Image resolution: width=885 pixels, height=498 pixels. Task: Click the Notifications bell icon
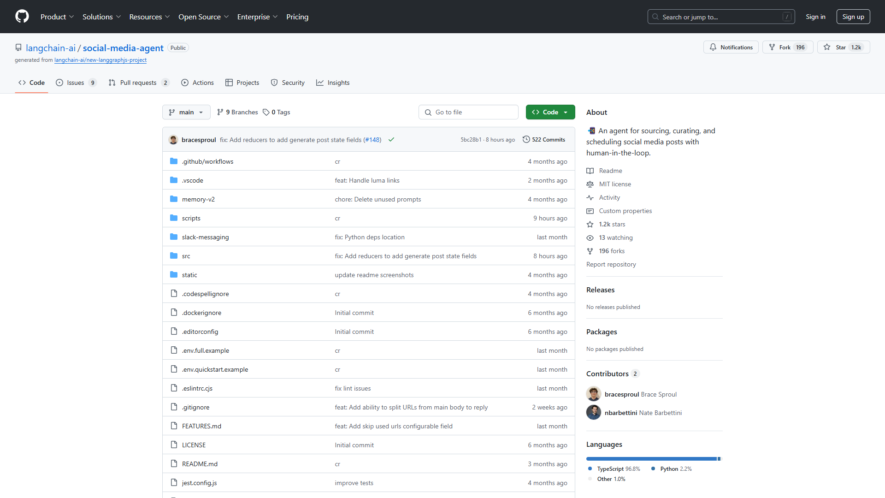pos(713,47)
